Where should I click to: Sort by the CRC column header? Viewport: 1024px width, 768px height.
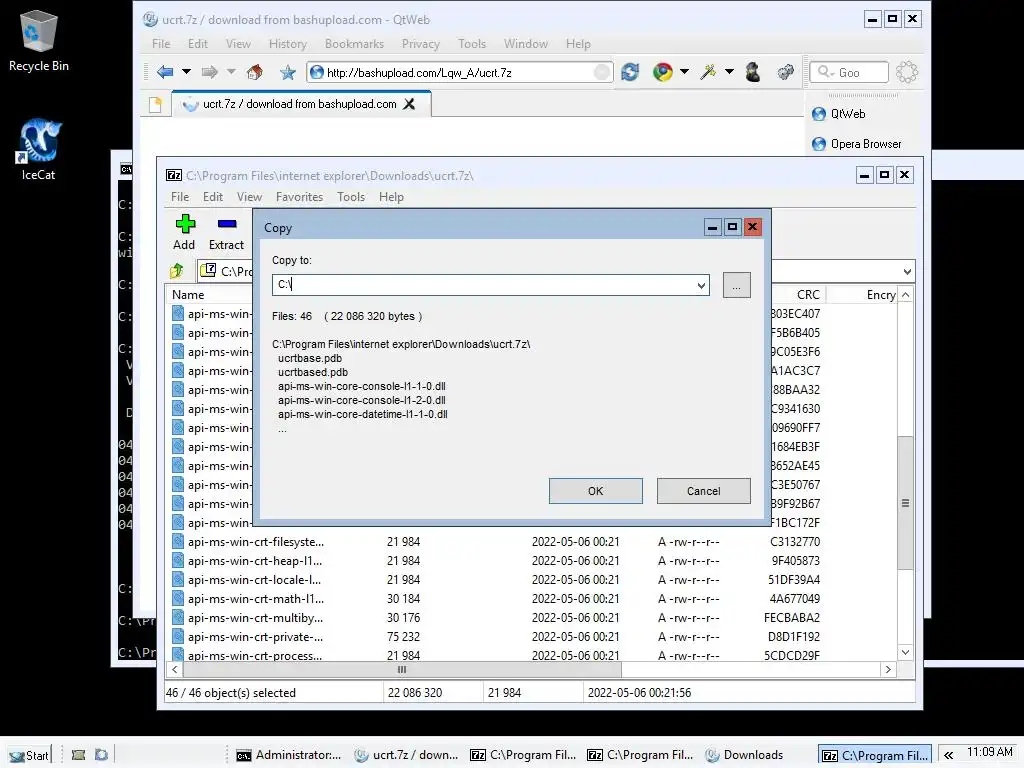click(808, 295)
